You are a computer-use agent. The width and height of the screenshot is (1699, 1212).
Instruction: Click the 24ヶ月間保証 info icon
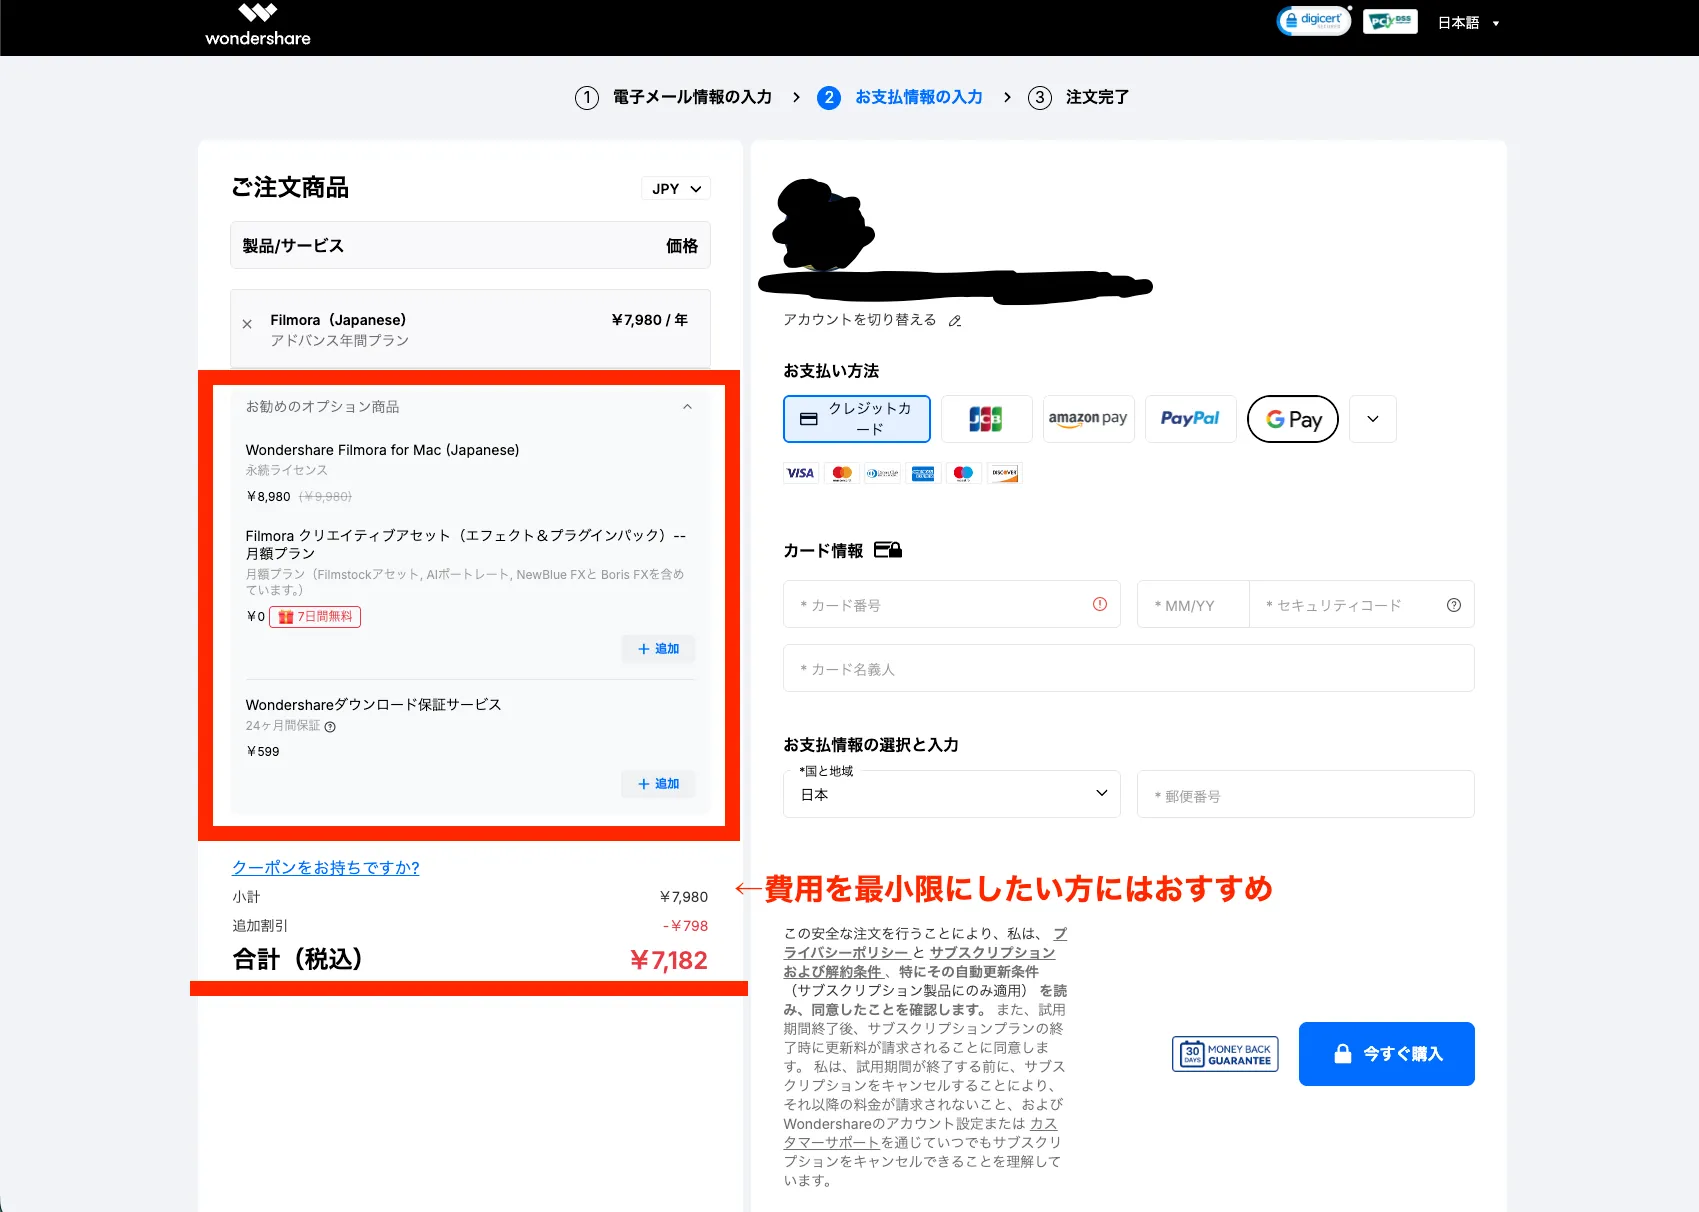[x=330, y=727]
